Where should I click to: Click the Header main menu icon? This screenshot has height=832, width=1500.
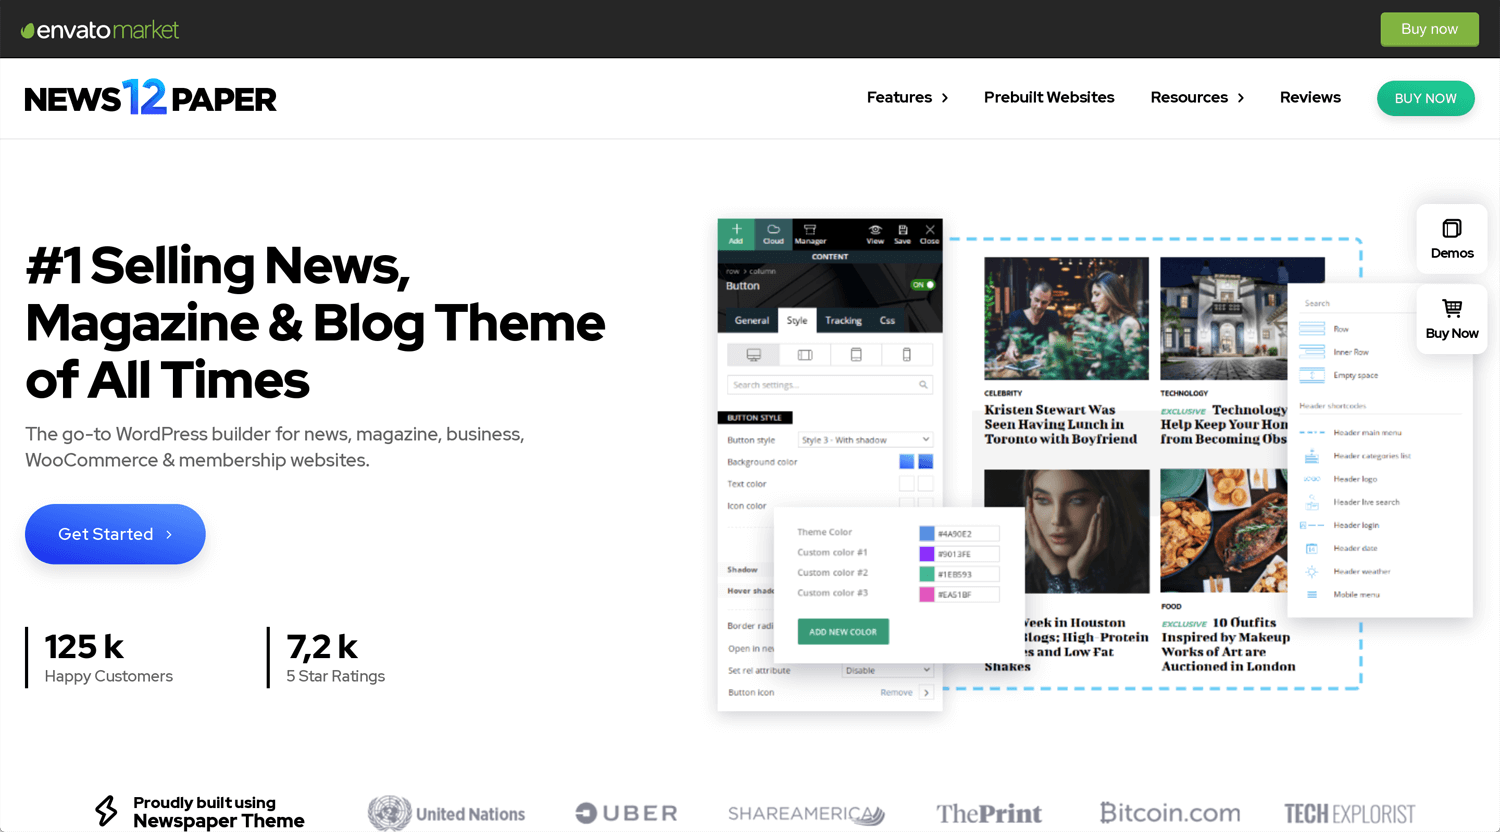click(1312, 433)
